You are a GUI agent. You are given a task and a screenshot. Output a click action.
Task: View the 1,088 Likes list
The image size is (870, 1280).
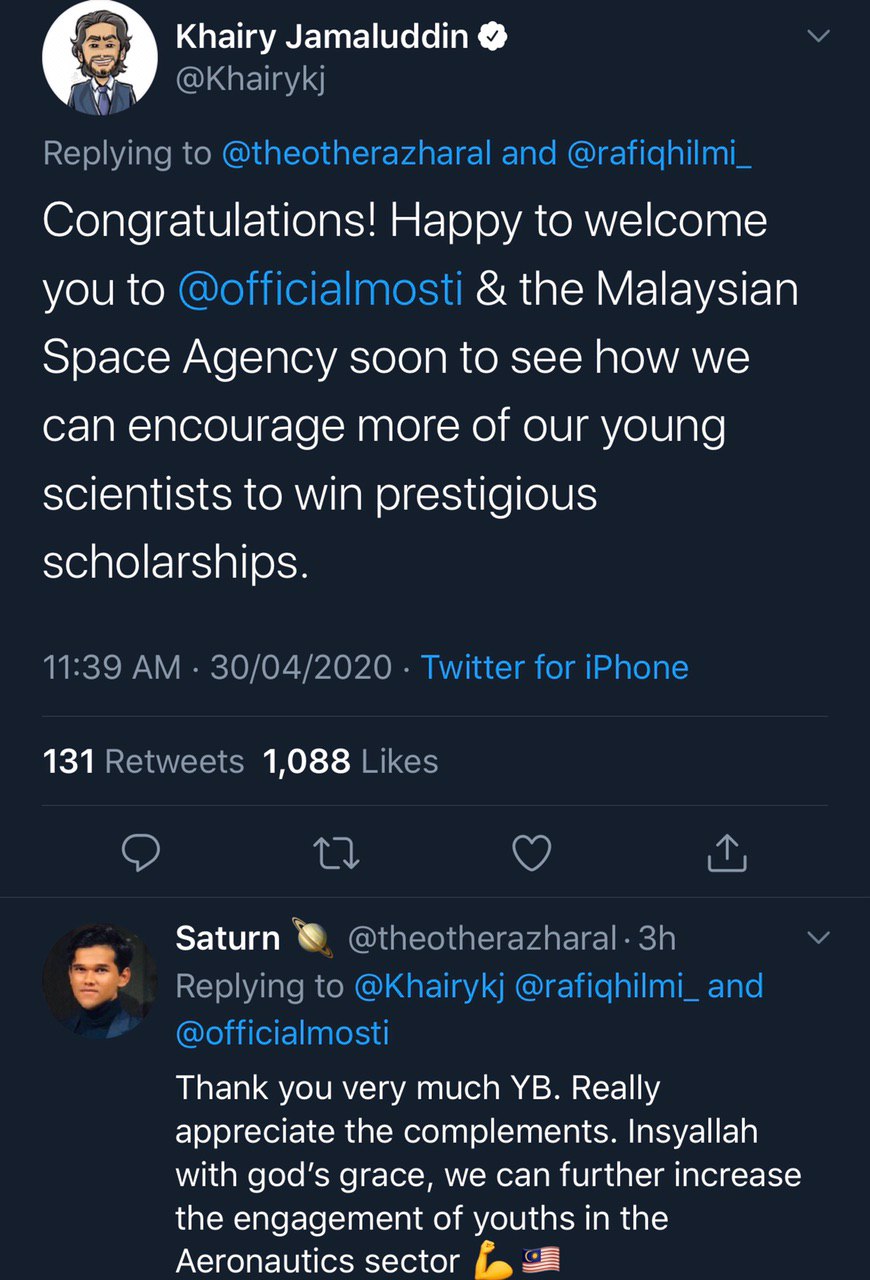point(350,762)
